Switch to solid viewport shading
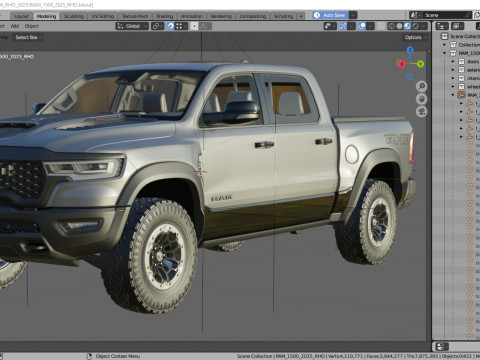This screenshot has height=360, width=480. [x=399, y=26]
